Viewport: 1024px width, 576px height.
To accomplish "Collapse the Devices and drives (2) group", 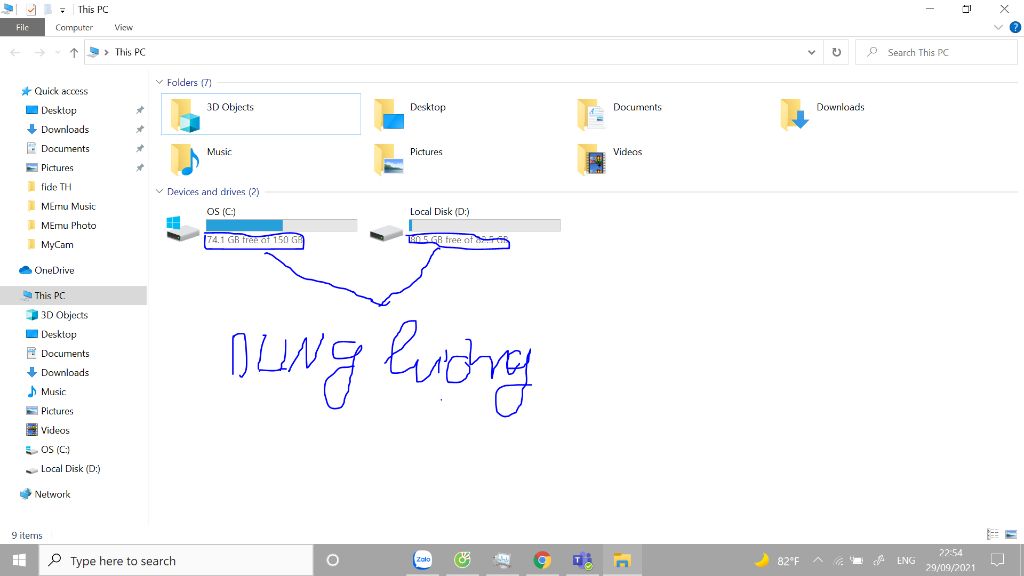I will coord(159,191).
